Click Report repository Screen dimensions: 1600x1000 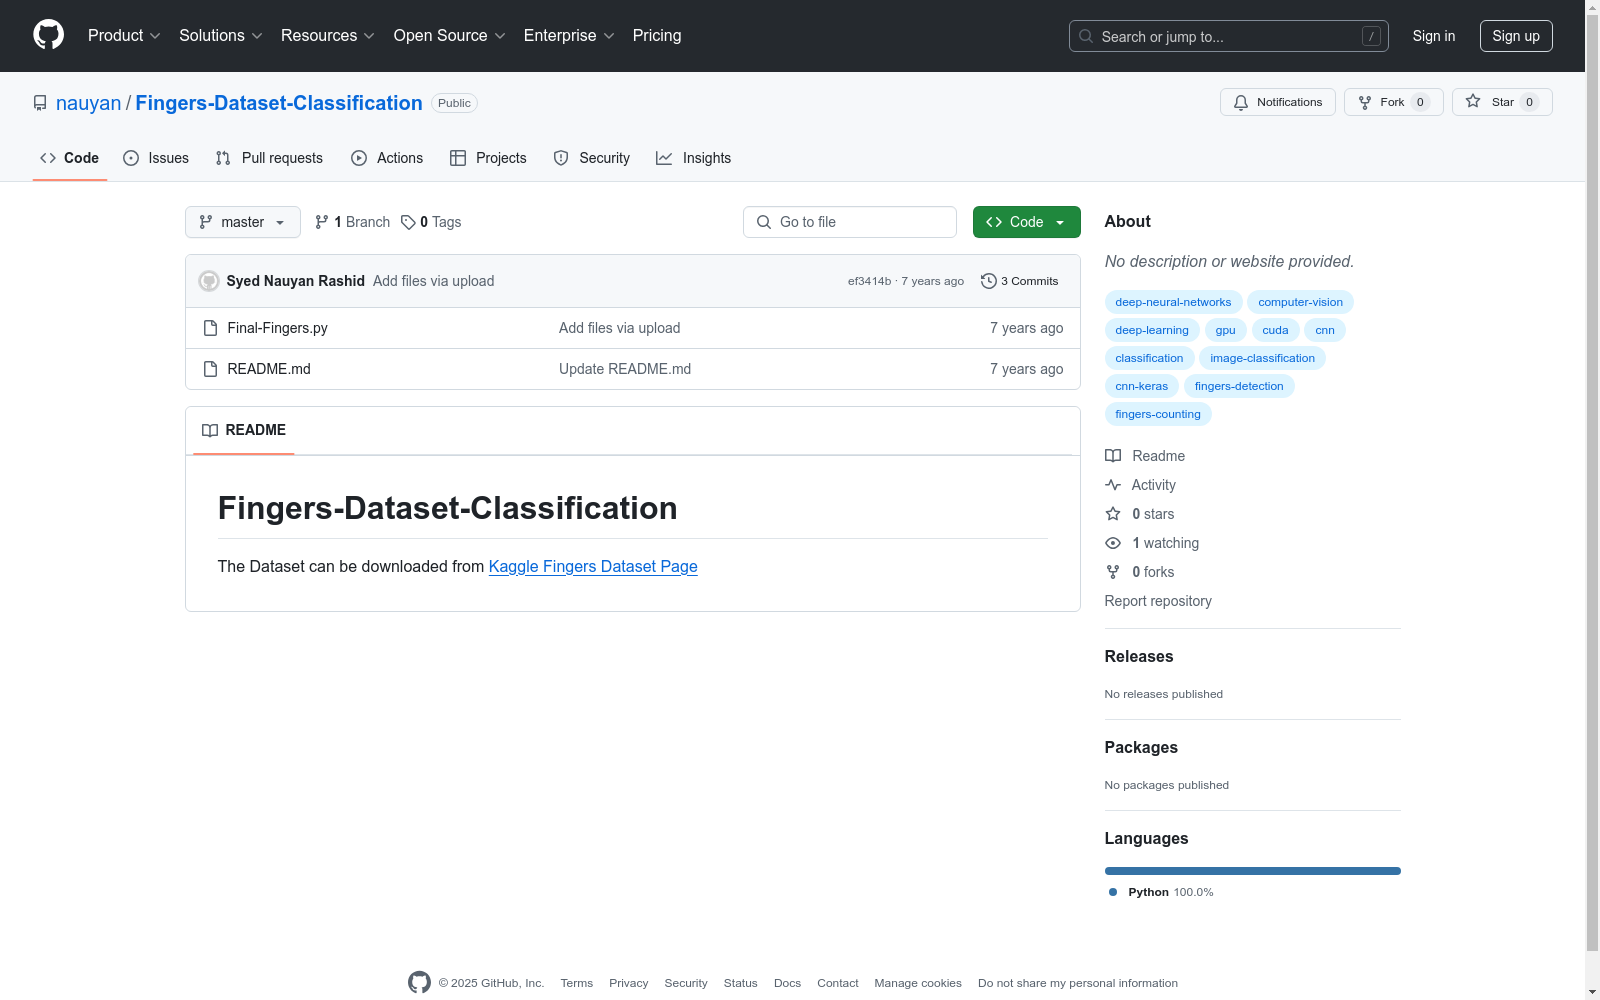(1158, 601)
